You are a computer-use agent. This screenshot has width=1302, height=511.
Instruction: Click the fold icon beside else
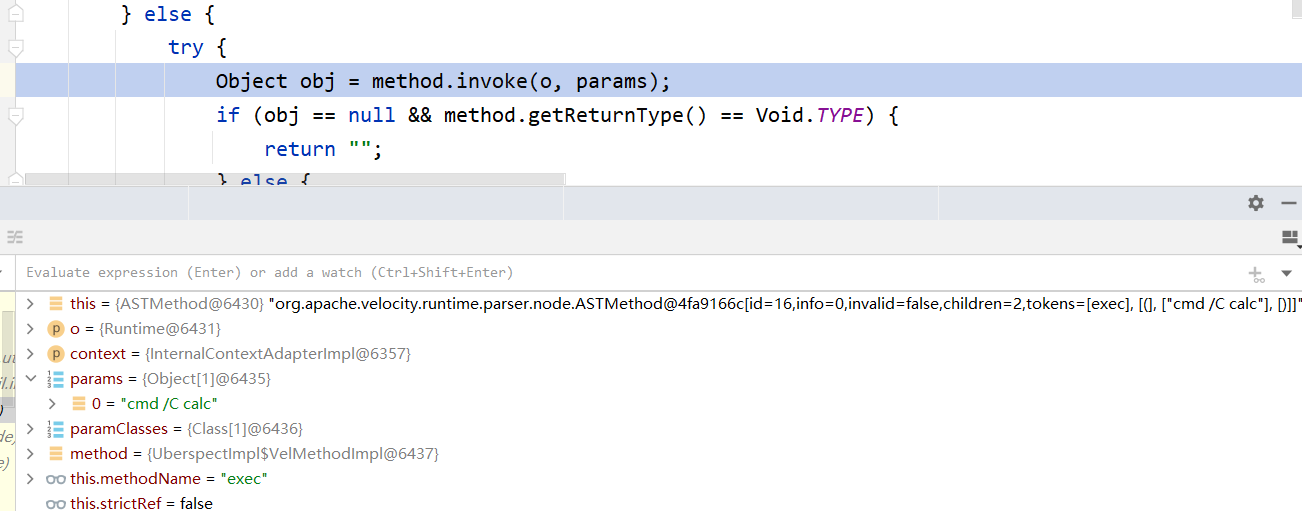click(x=15, y=12)
